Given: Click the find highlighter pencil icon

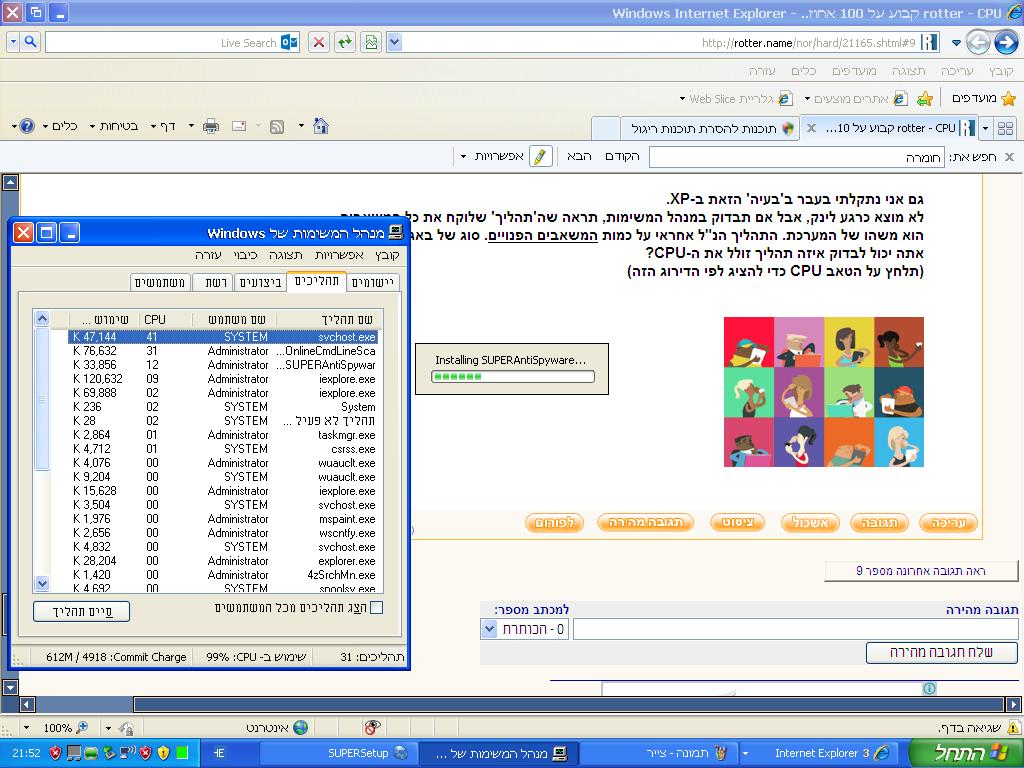Looking at the screenshot, I should (540, 157).
